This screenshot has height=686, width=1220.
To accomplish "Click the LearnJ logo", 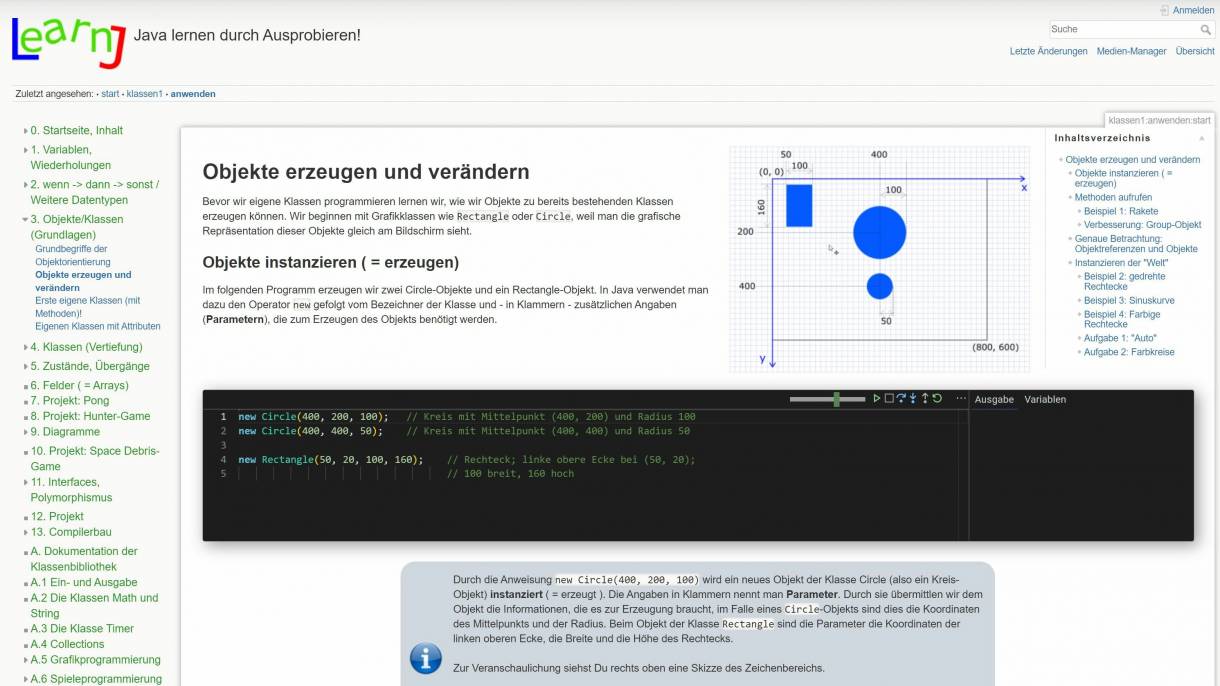I will (x=68, y=42).
